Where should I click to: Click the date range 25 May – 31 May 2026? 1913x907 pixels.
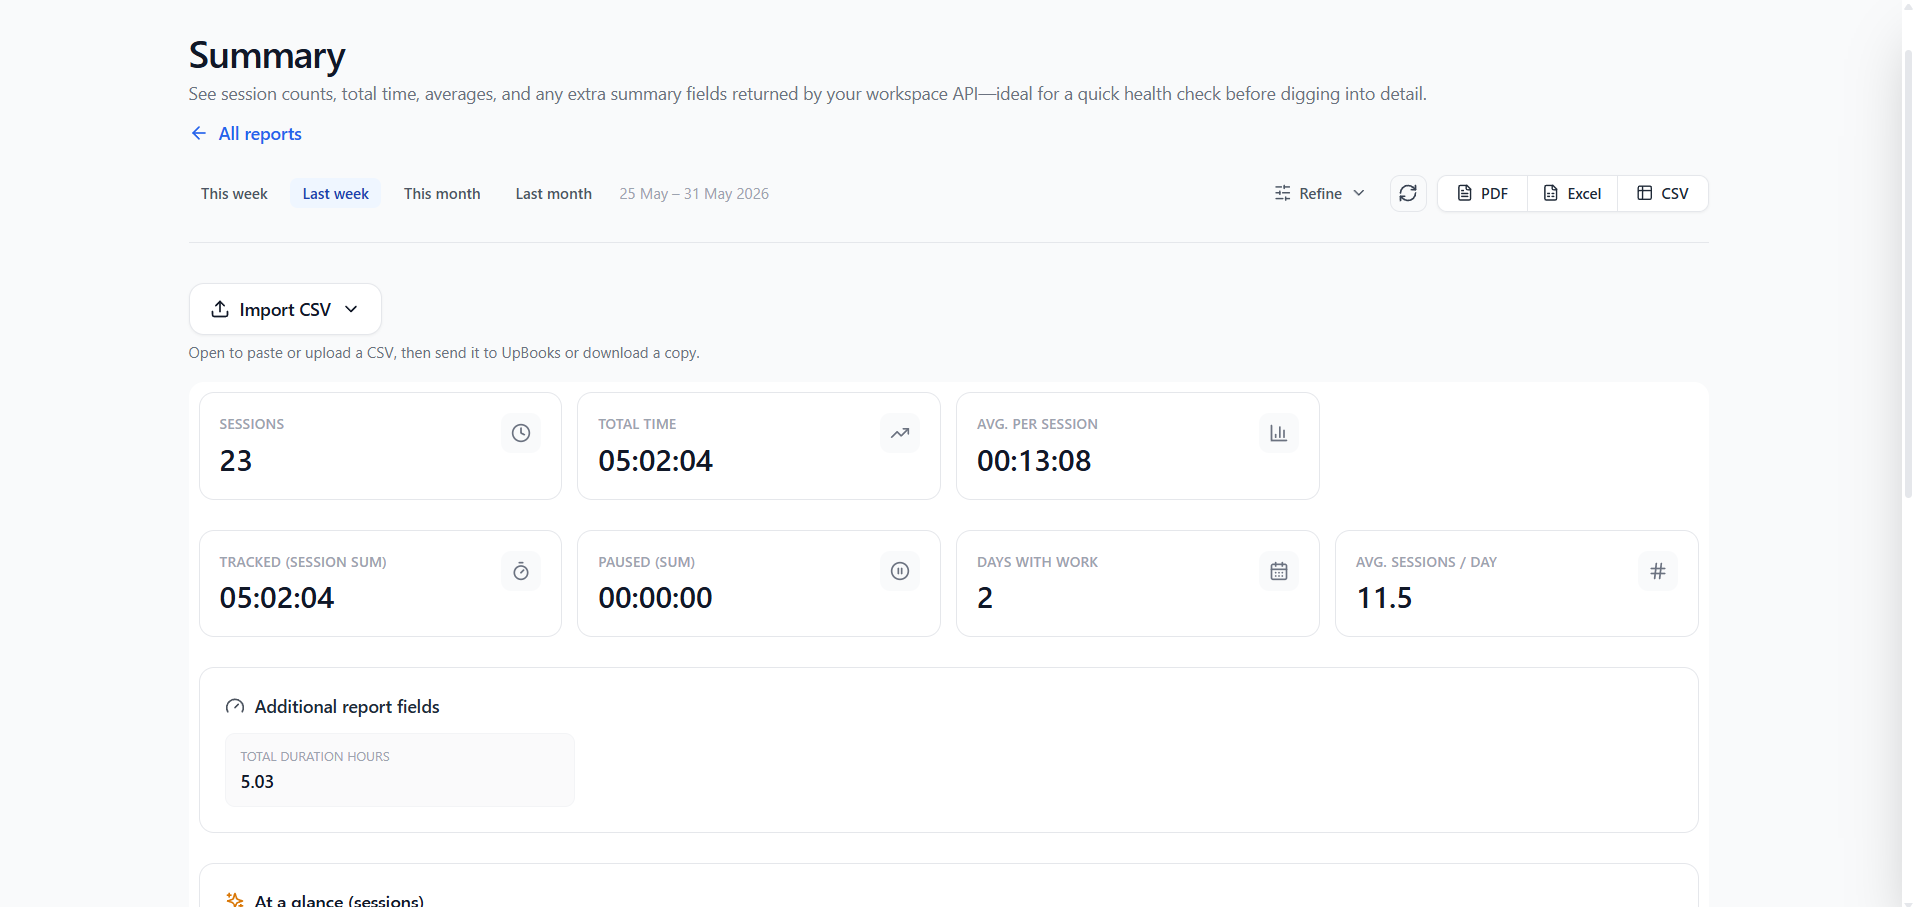pyautogui.click(x=694, y=193)
